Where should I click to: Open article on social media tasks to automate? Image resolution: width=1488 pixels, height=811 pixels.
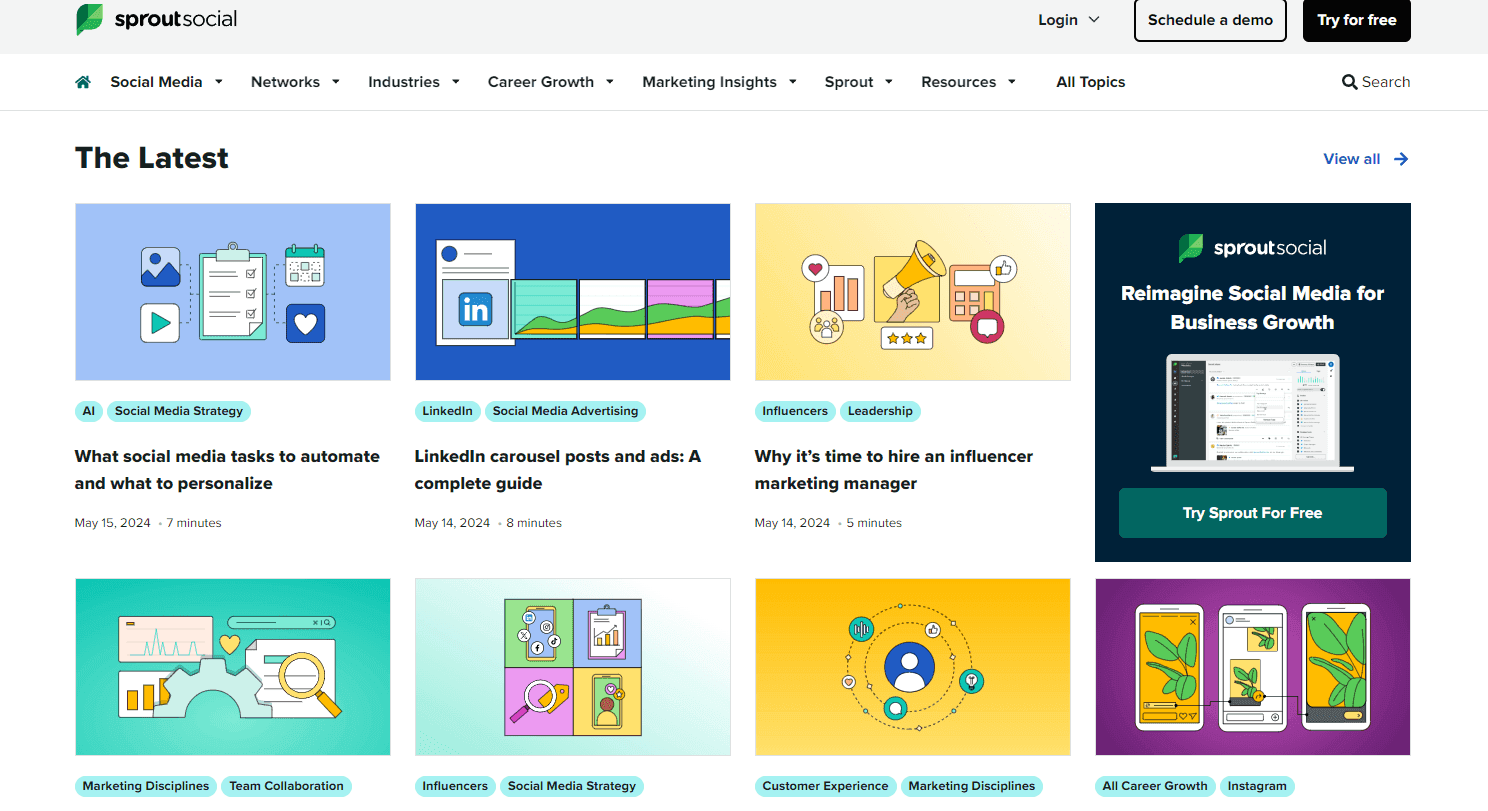(x=227, y=470)
